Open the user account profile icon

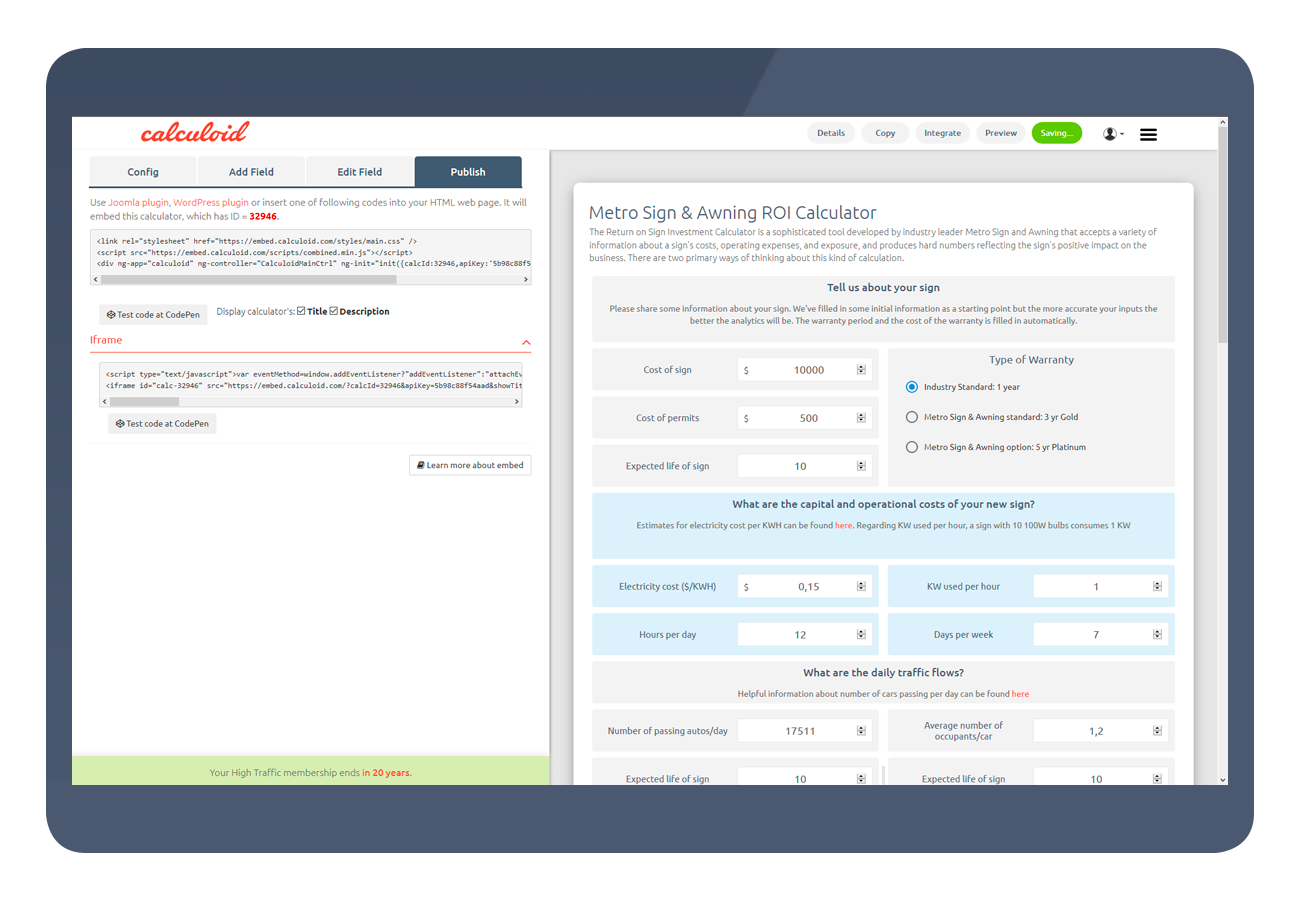tap(1110, 133)
